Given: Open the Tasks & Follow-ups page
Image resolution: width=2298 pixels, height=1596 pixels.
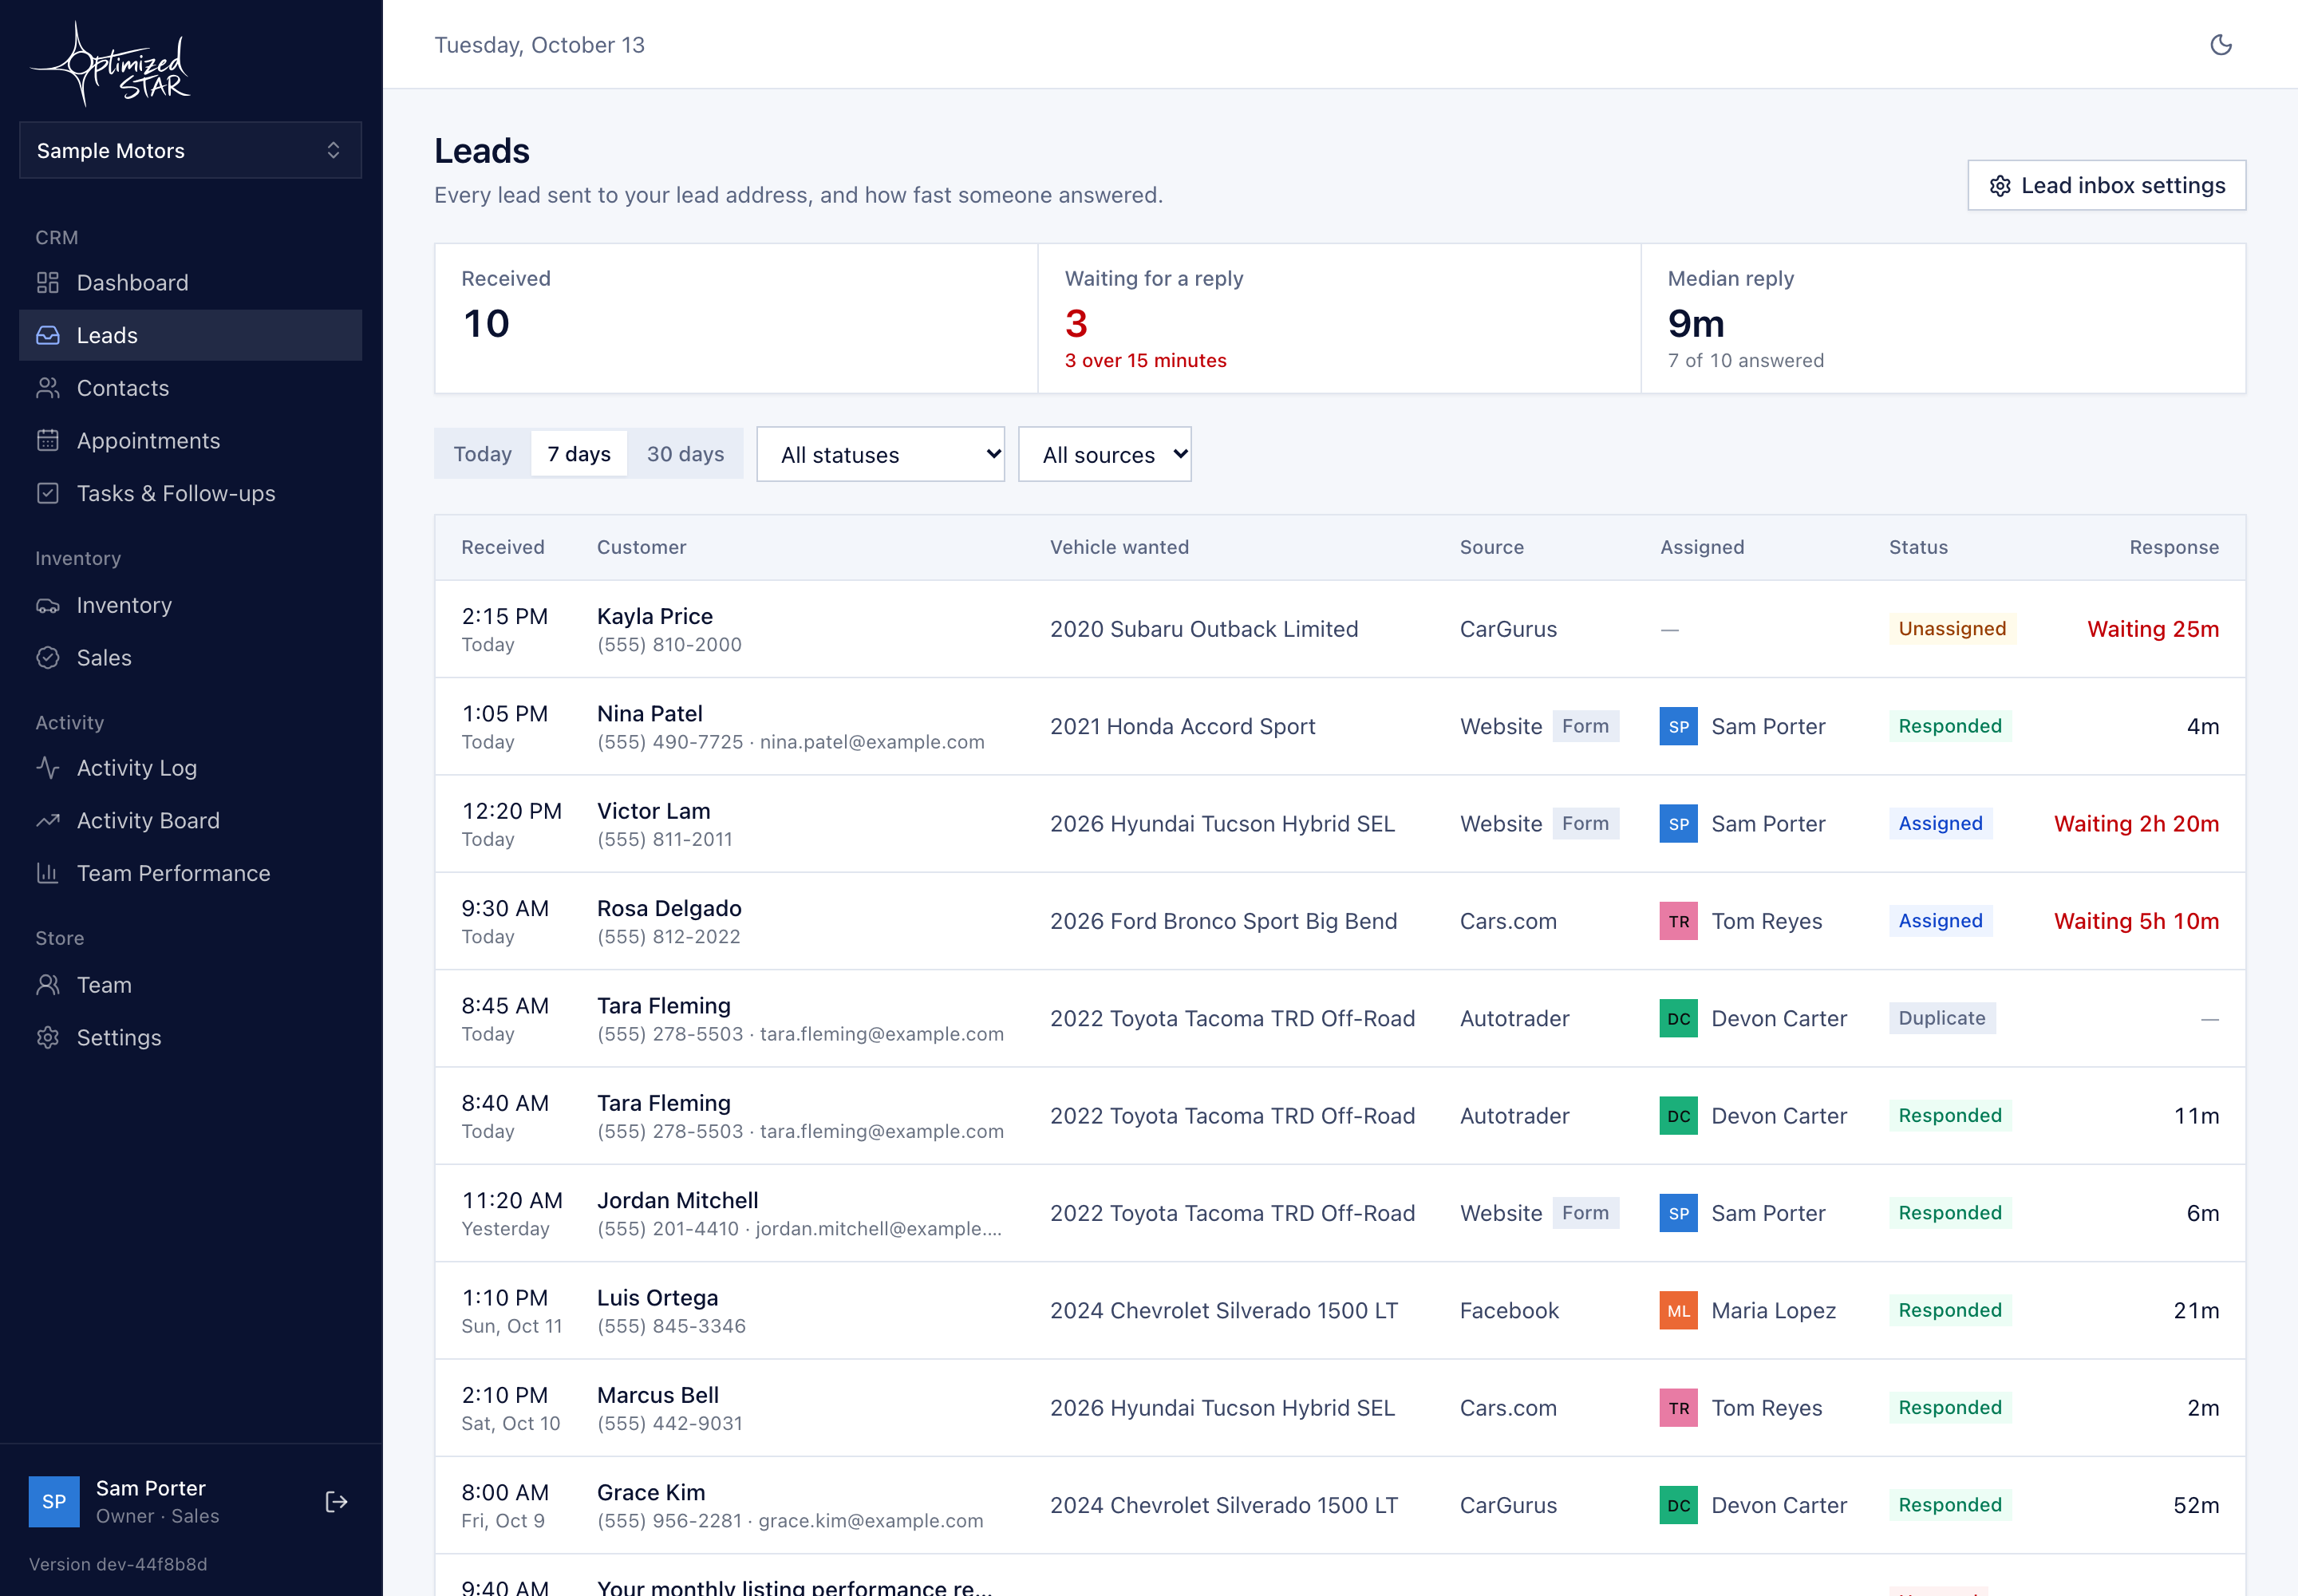Looking at the screenshot, I should click(190, 493).
